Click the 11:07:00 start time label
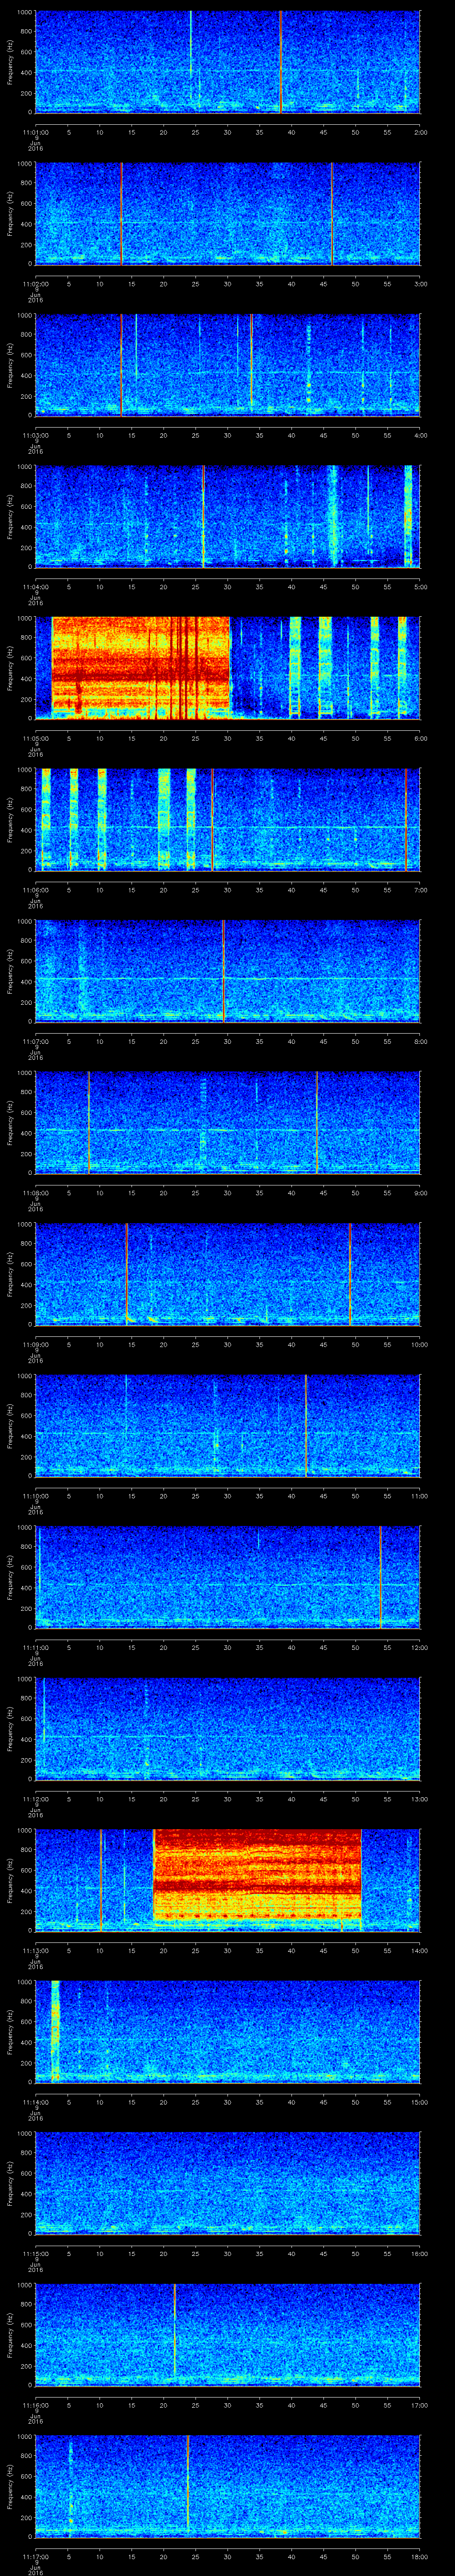The image size is (455, 2576). tap(36, 1041)
